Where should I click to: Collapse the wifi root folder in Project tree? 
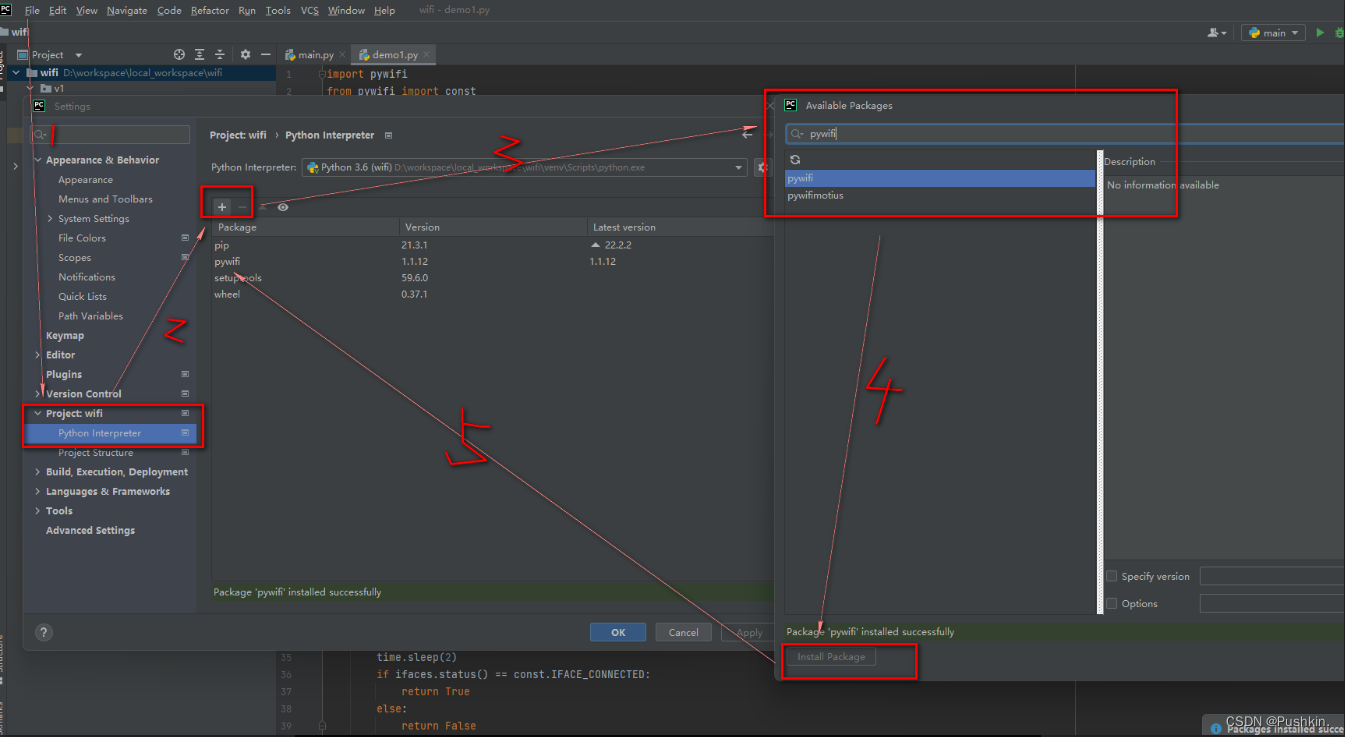point(17,72)
